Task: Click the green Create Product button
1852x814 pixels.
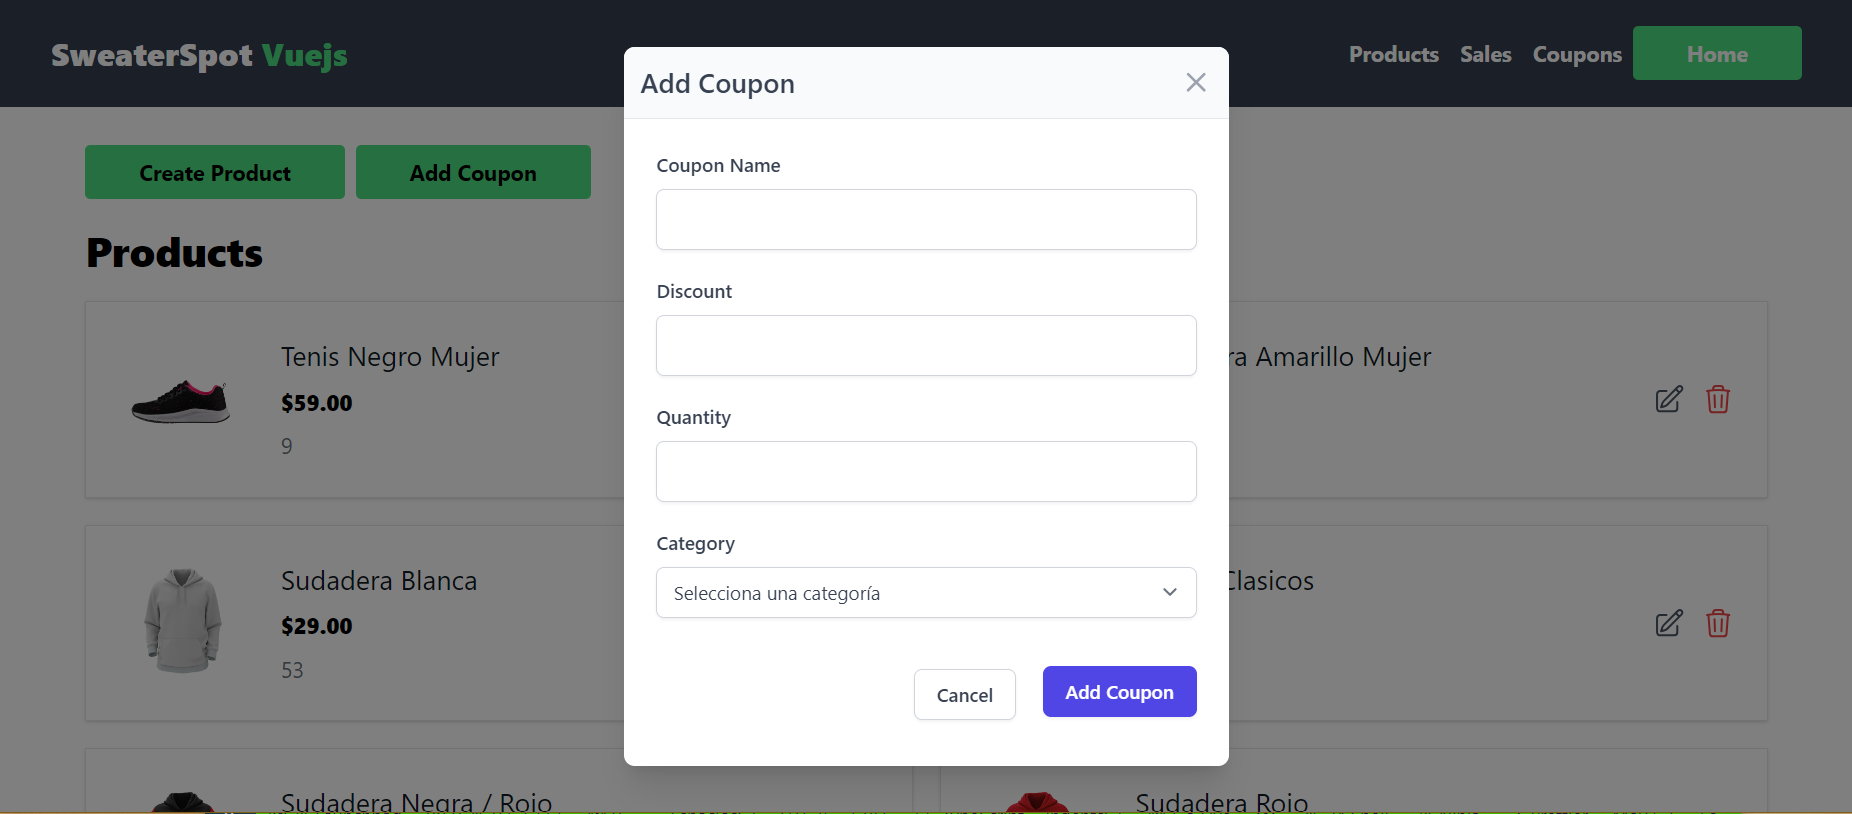Action: tap(215, 172)
